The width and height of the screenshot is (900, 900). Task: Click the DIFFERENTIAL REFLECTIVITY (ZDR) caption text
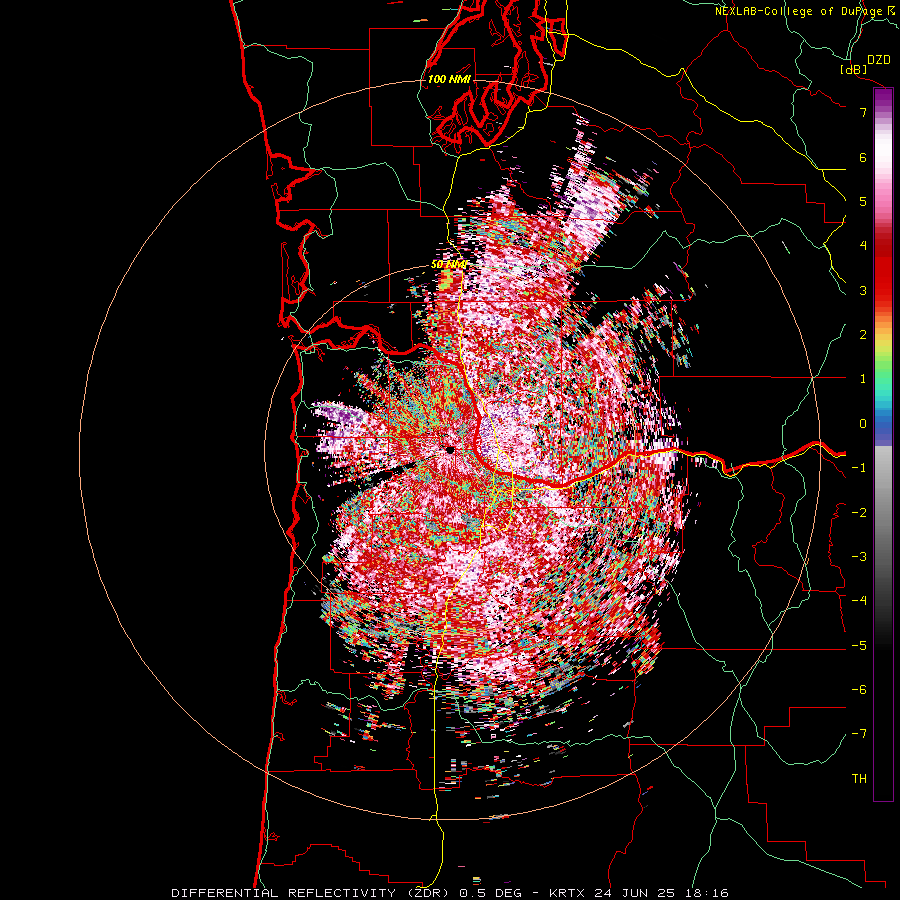point(312,893)
